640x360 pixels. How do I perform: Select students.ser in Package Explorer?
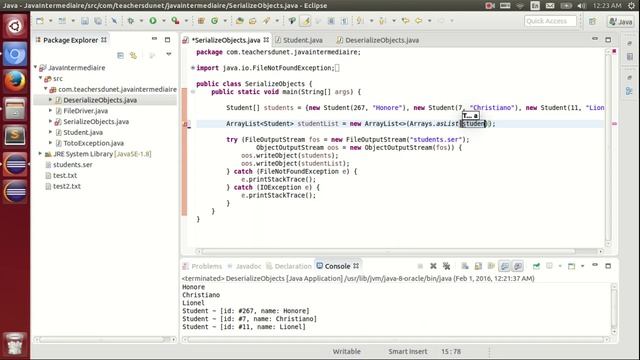click(x=73, y=164)
